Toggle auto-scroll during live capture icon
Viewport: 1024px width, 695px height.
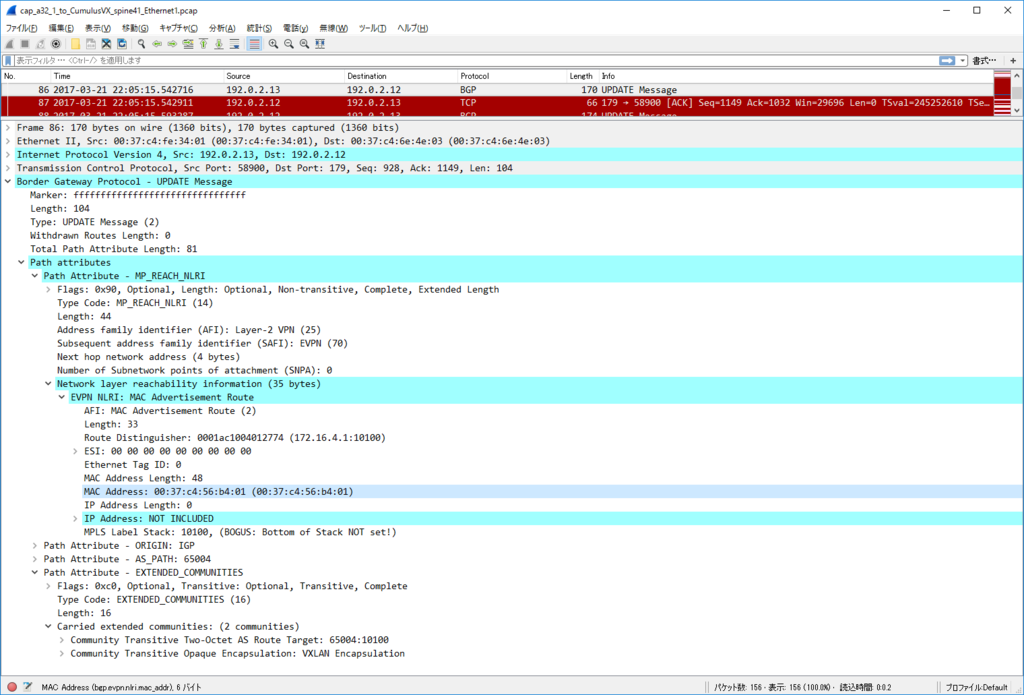click(x=234, y=44)
